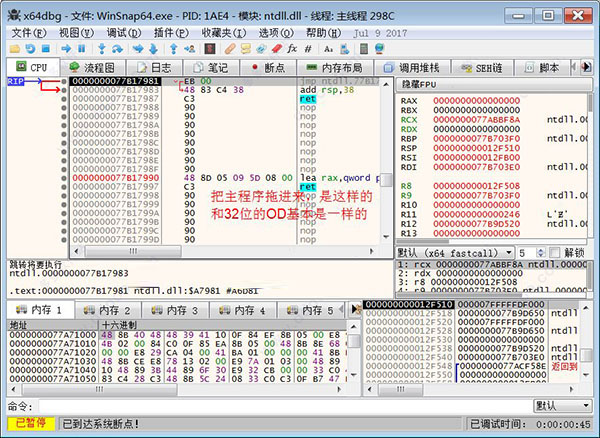Open comments with the yellow notes icon
The height and width of the screenshot is (438, 600).
coord(246,49)
